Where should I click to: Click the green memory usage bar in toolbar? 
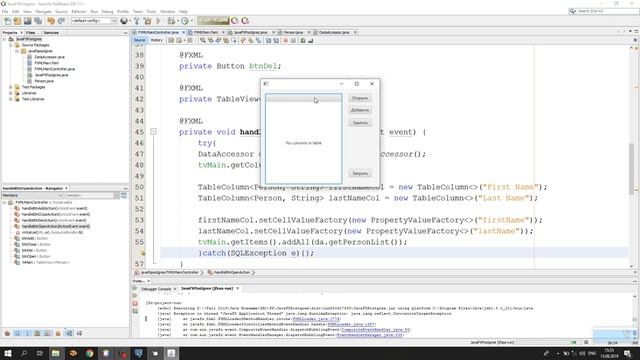click(x=213, y=21)
